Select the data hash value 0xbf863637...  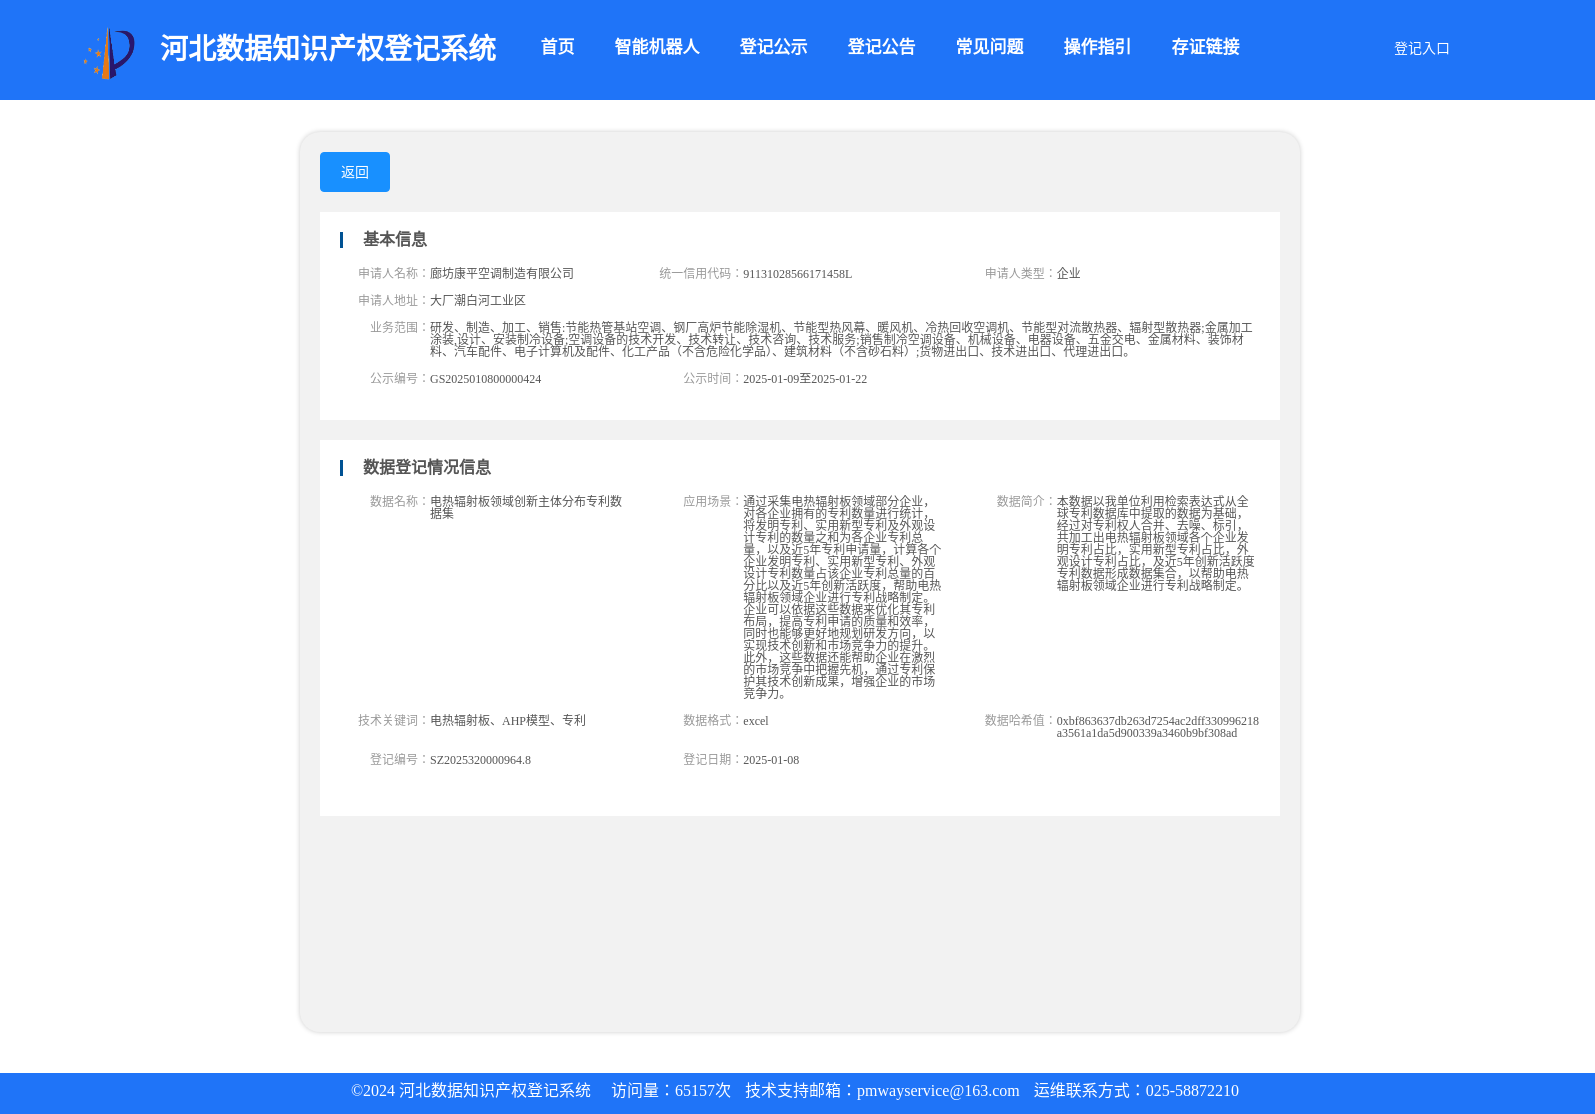(1157, 727)
